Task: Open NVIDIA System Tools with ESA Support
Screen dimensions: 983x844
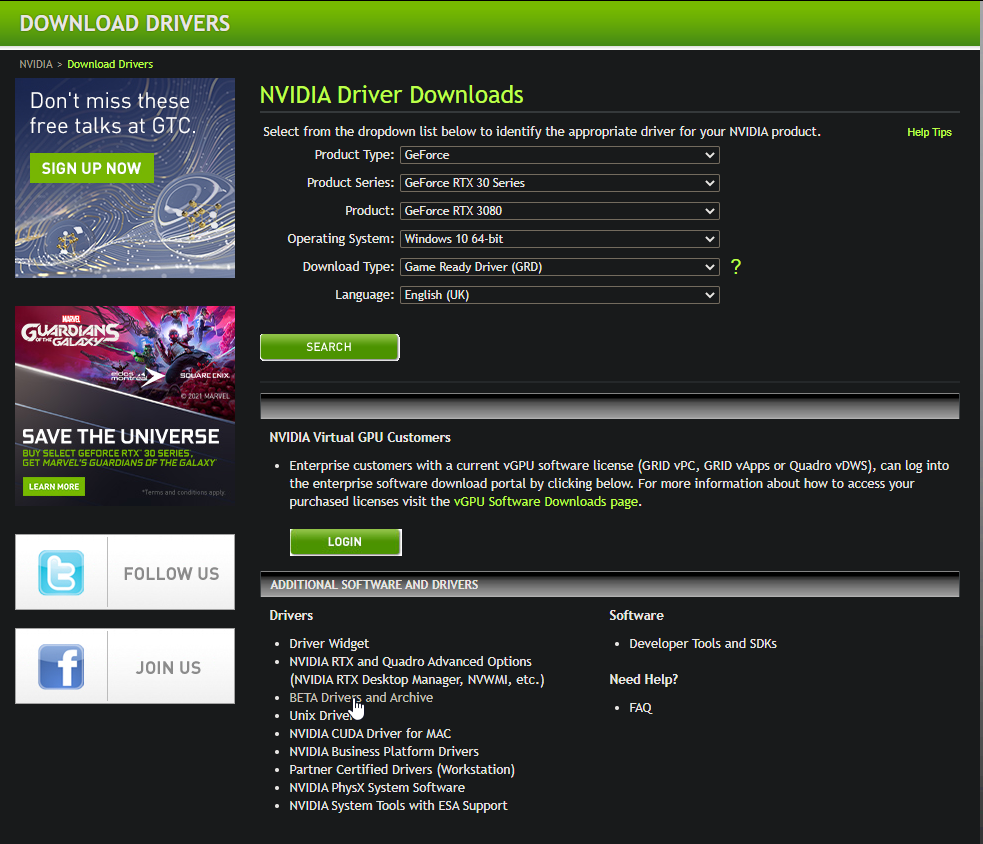Action: (x=398, y=806)
